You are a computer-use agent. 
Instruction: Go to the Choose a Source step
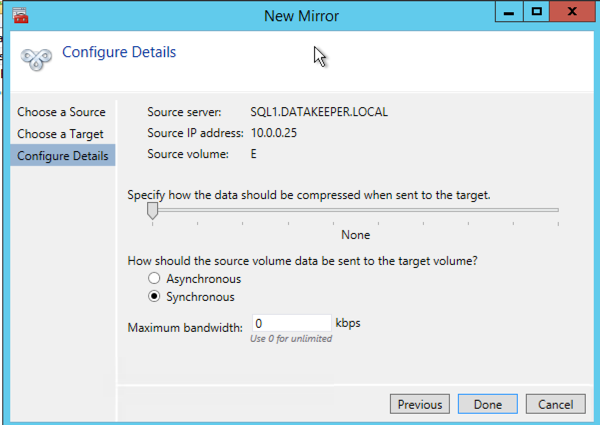[x=61, y=112]
